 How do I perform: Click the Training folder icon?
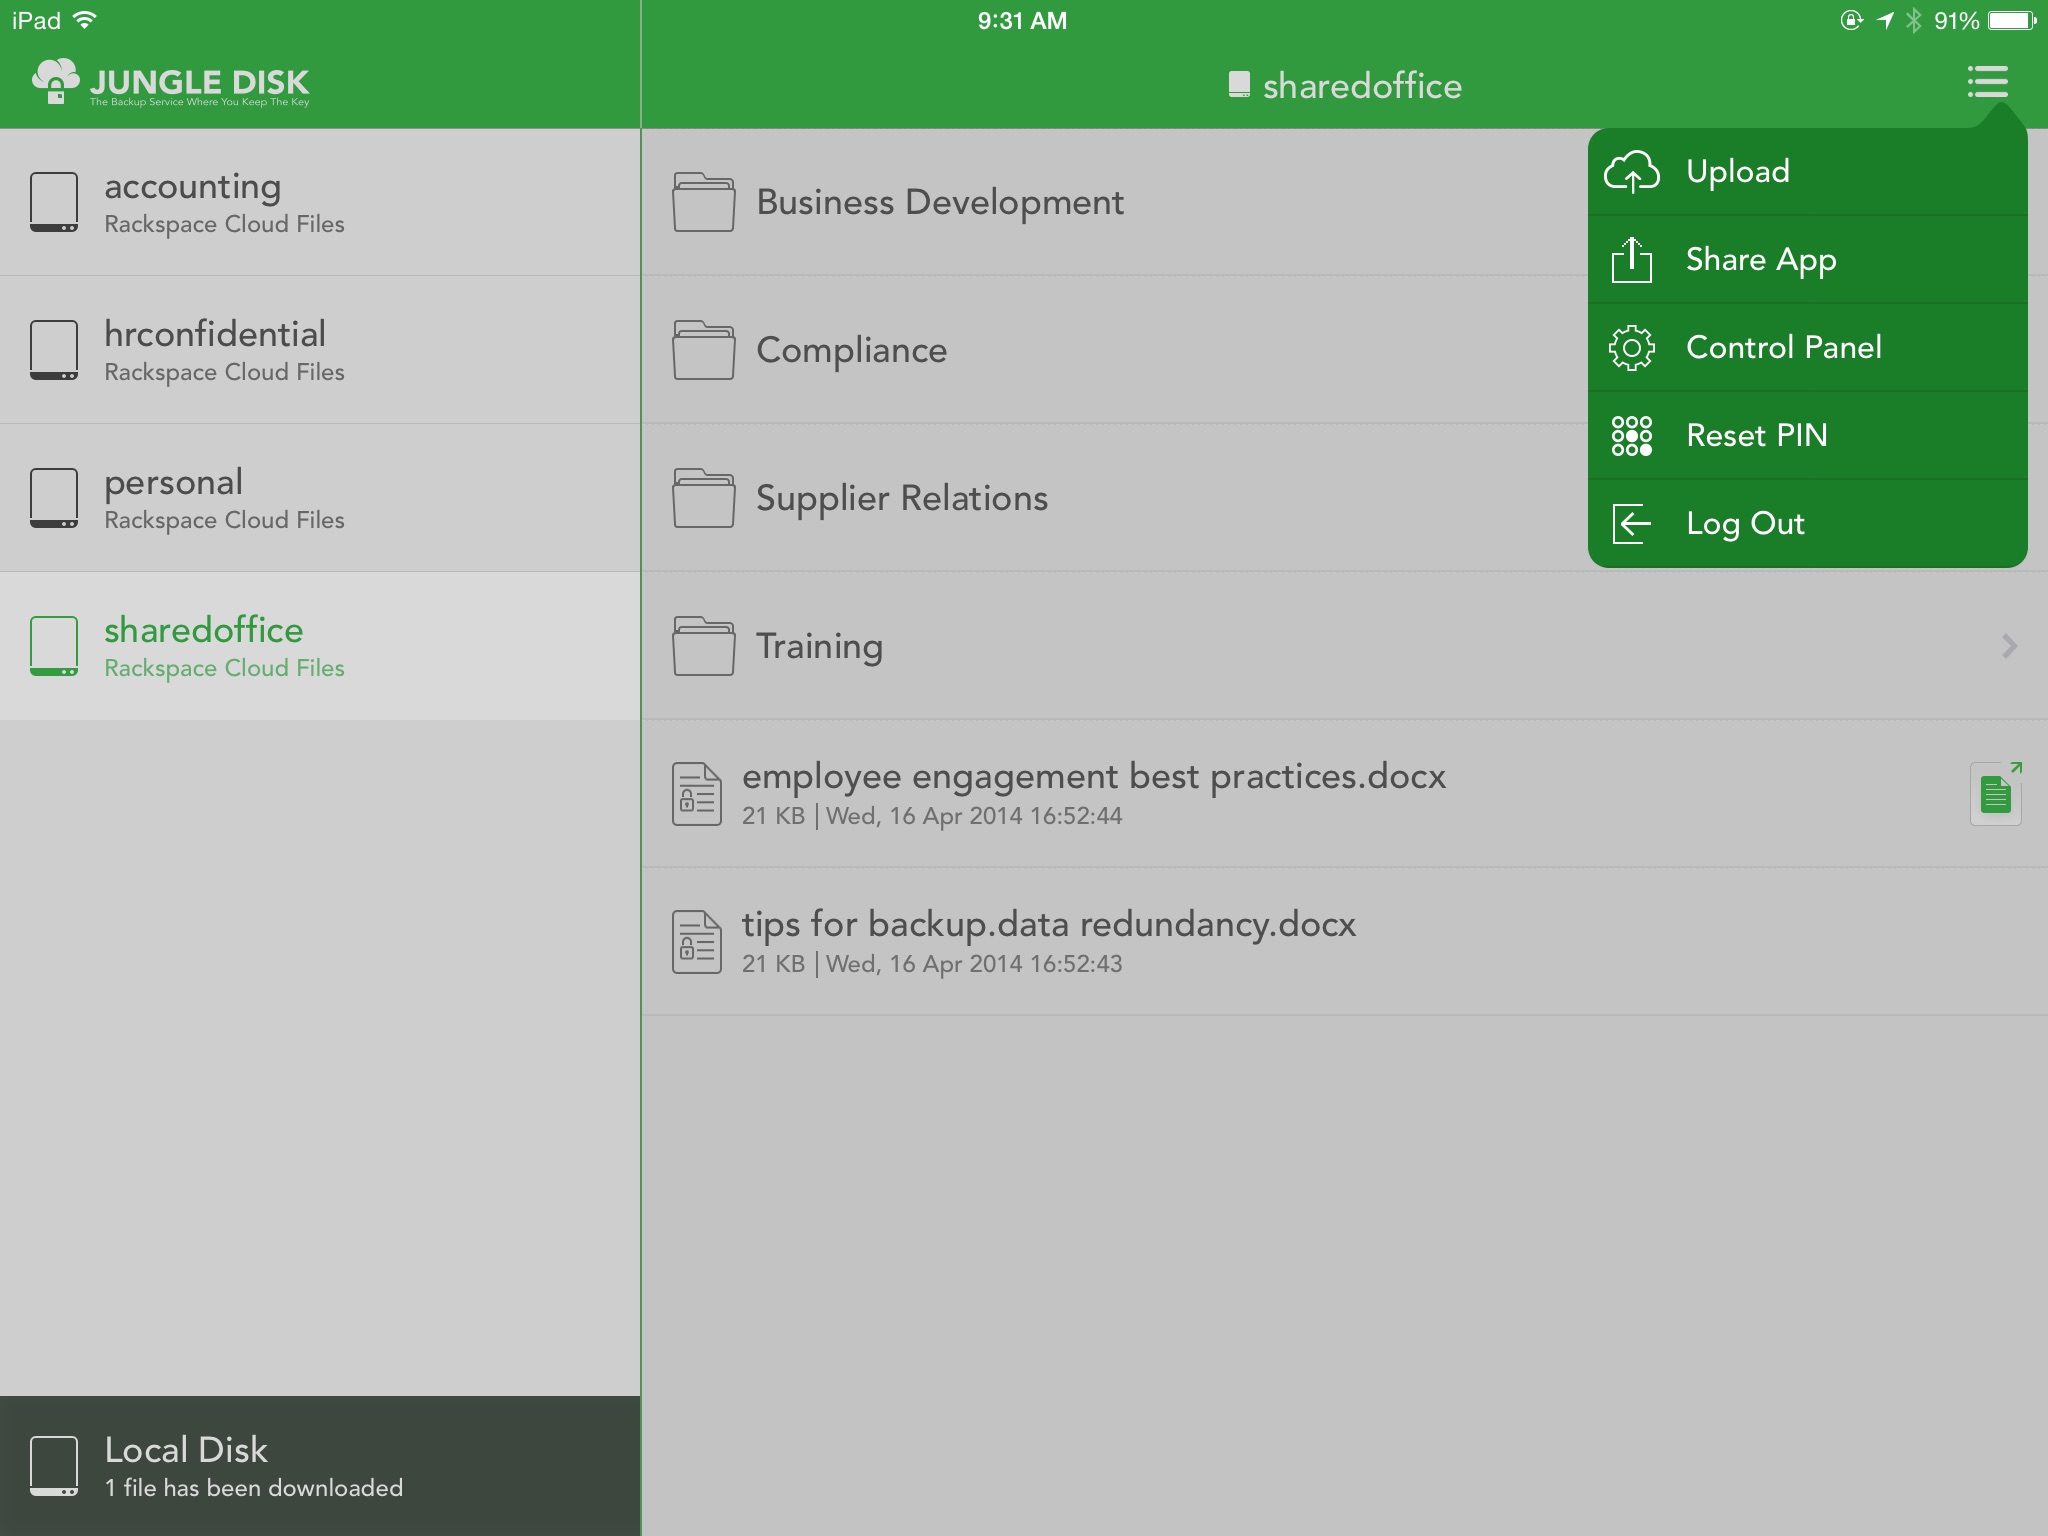point(703,646)
